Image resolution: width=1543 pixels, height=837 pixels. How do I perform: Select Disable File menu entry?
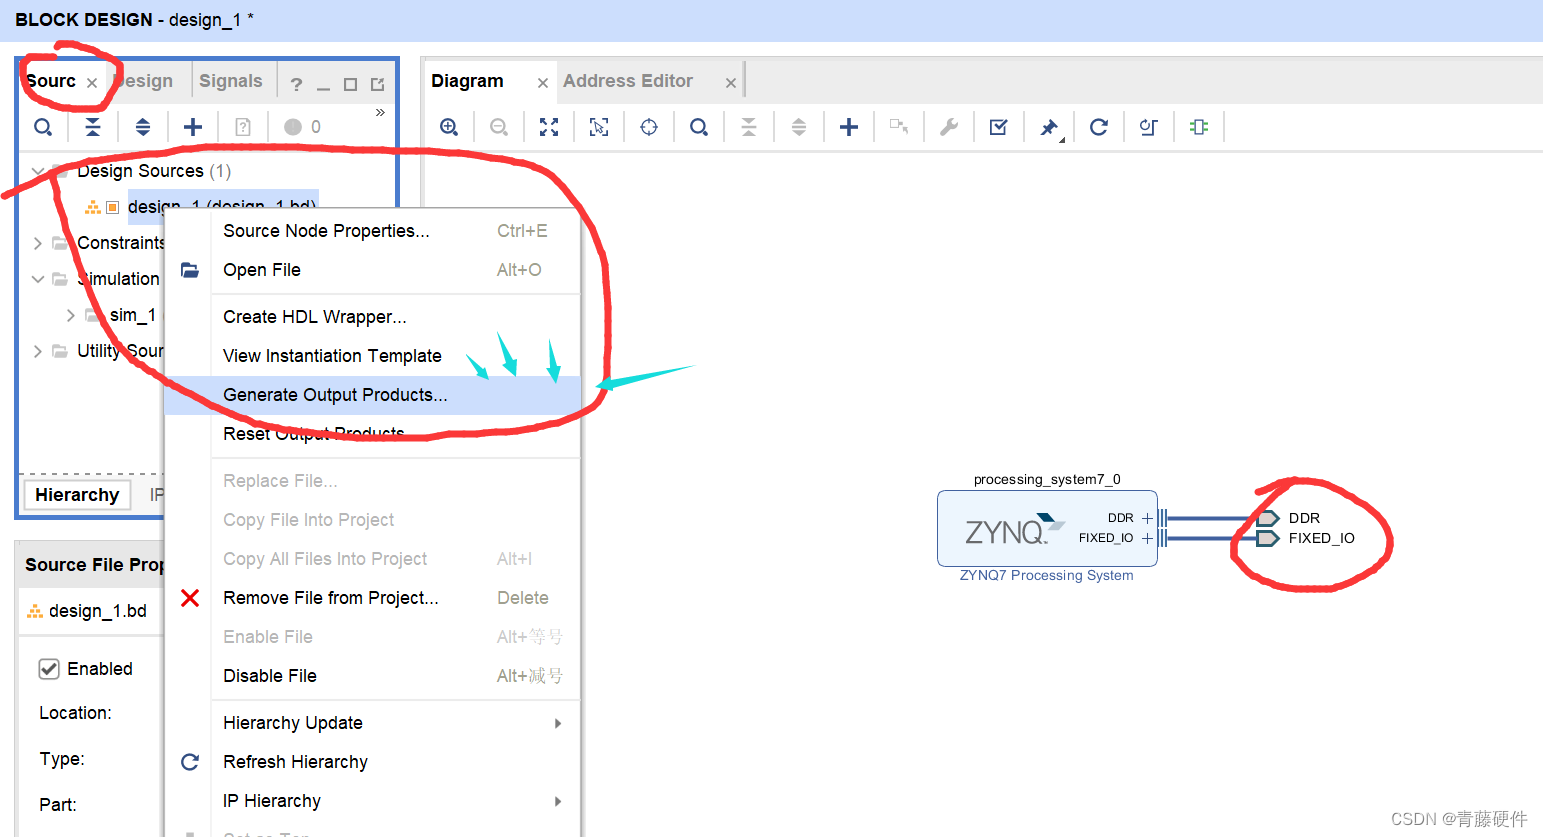tap(372, 676)
